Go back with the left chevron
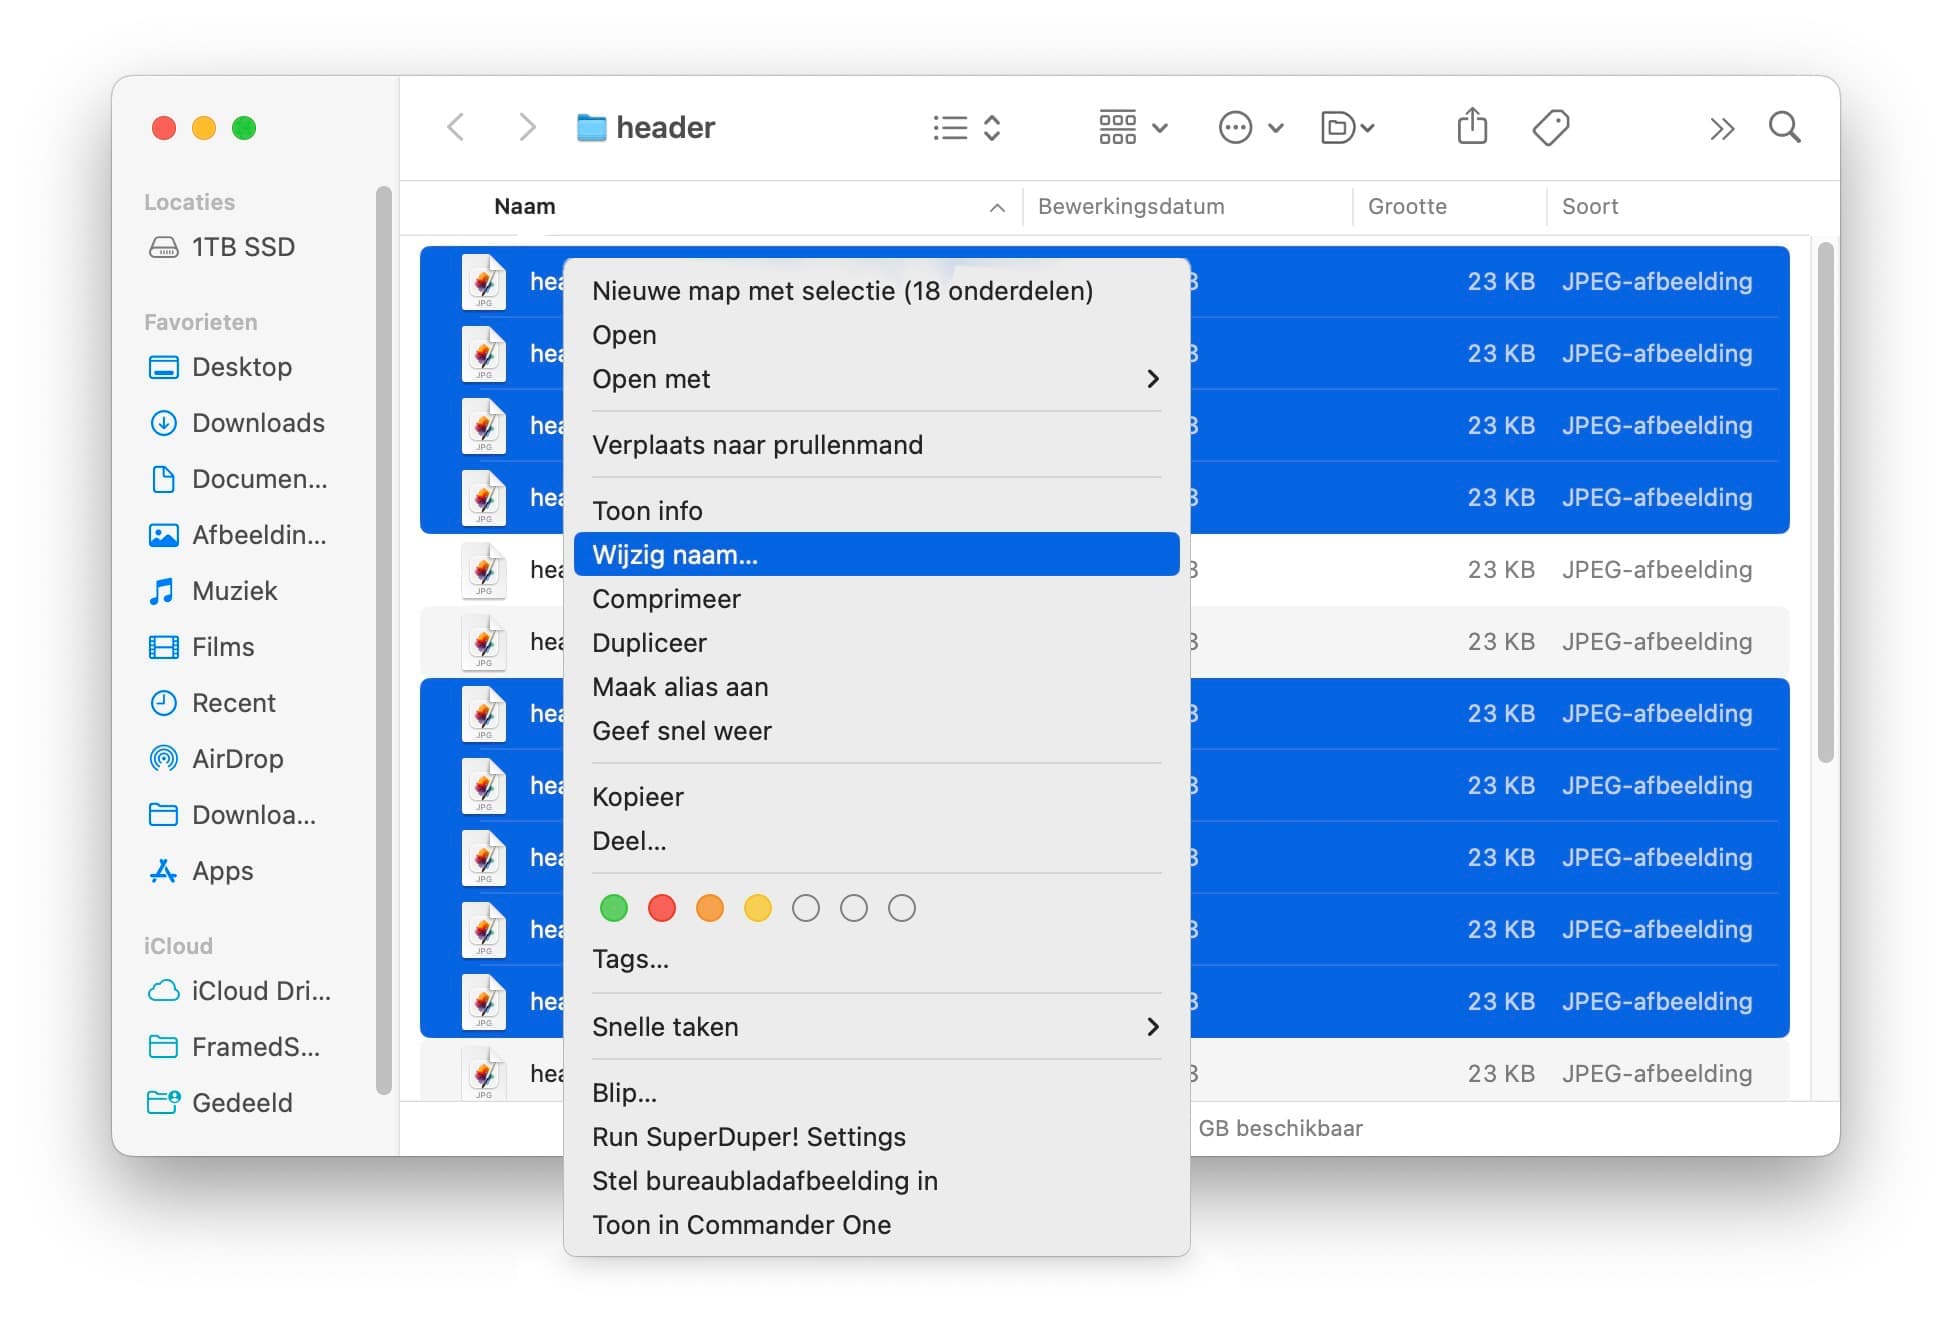Viewport: 1952px width, 1325px height. (x=456, y=128)
